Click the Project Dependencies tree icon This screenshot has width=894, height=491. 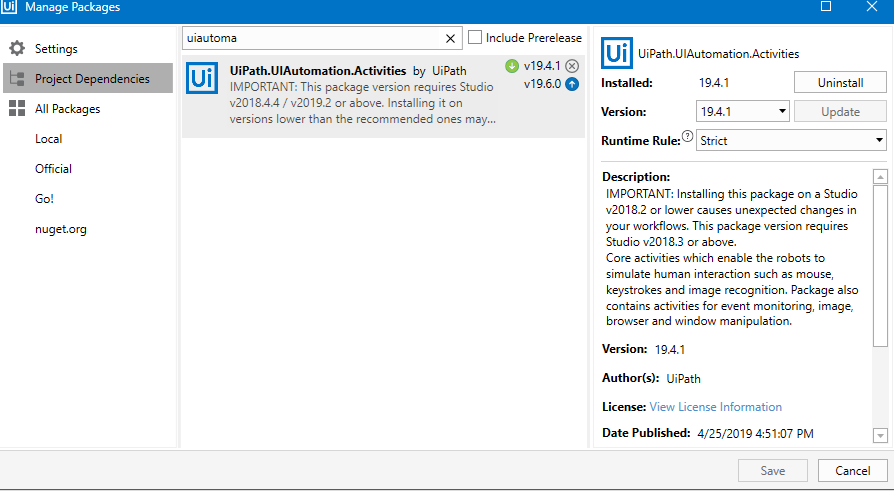[17, 79]
